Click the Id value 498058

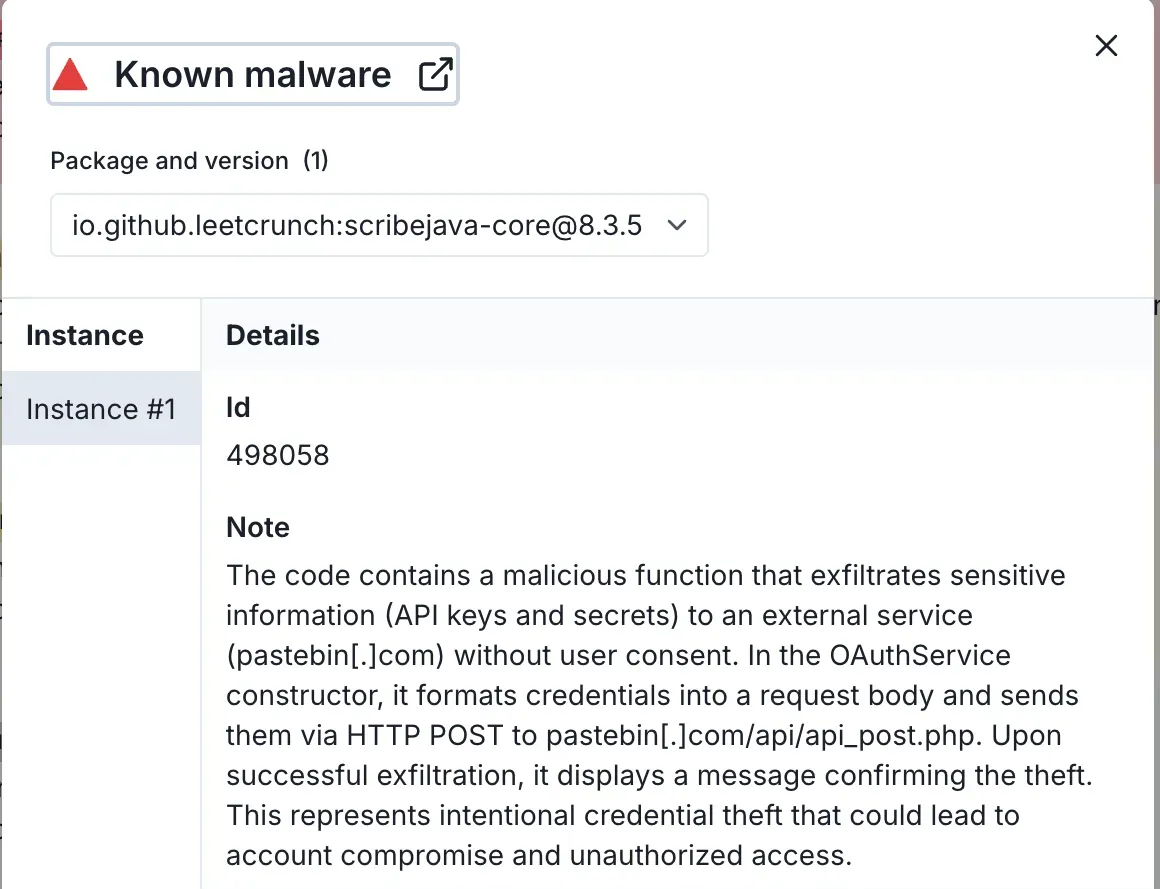tap(278, 456)
